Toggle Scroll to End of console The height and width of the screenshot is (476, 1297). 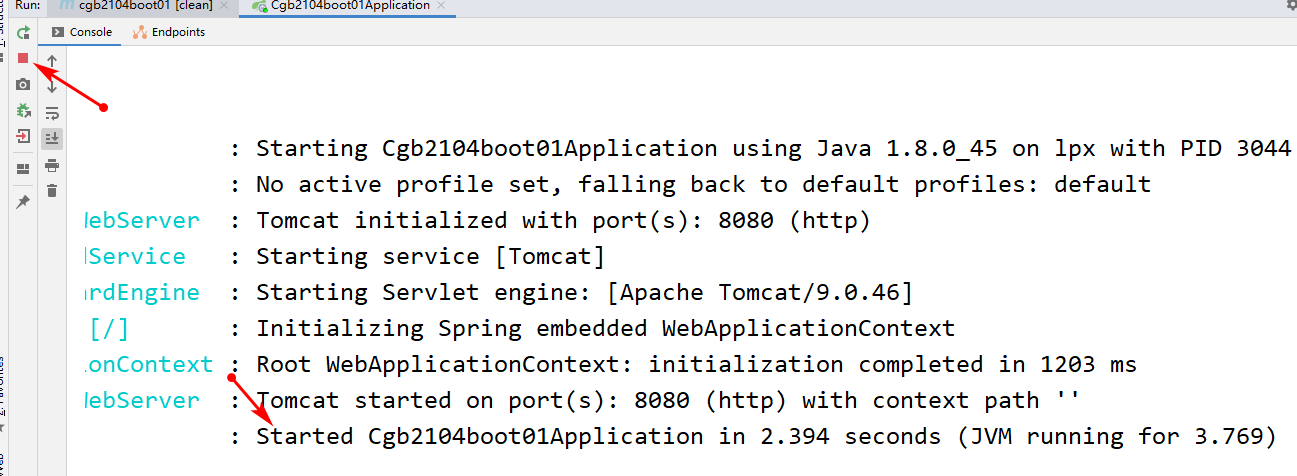point(52,138)
